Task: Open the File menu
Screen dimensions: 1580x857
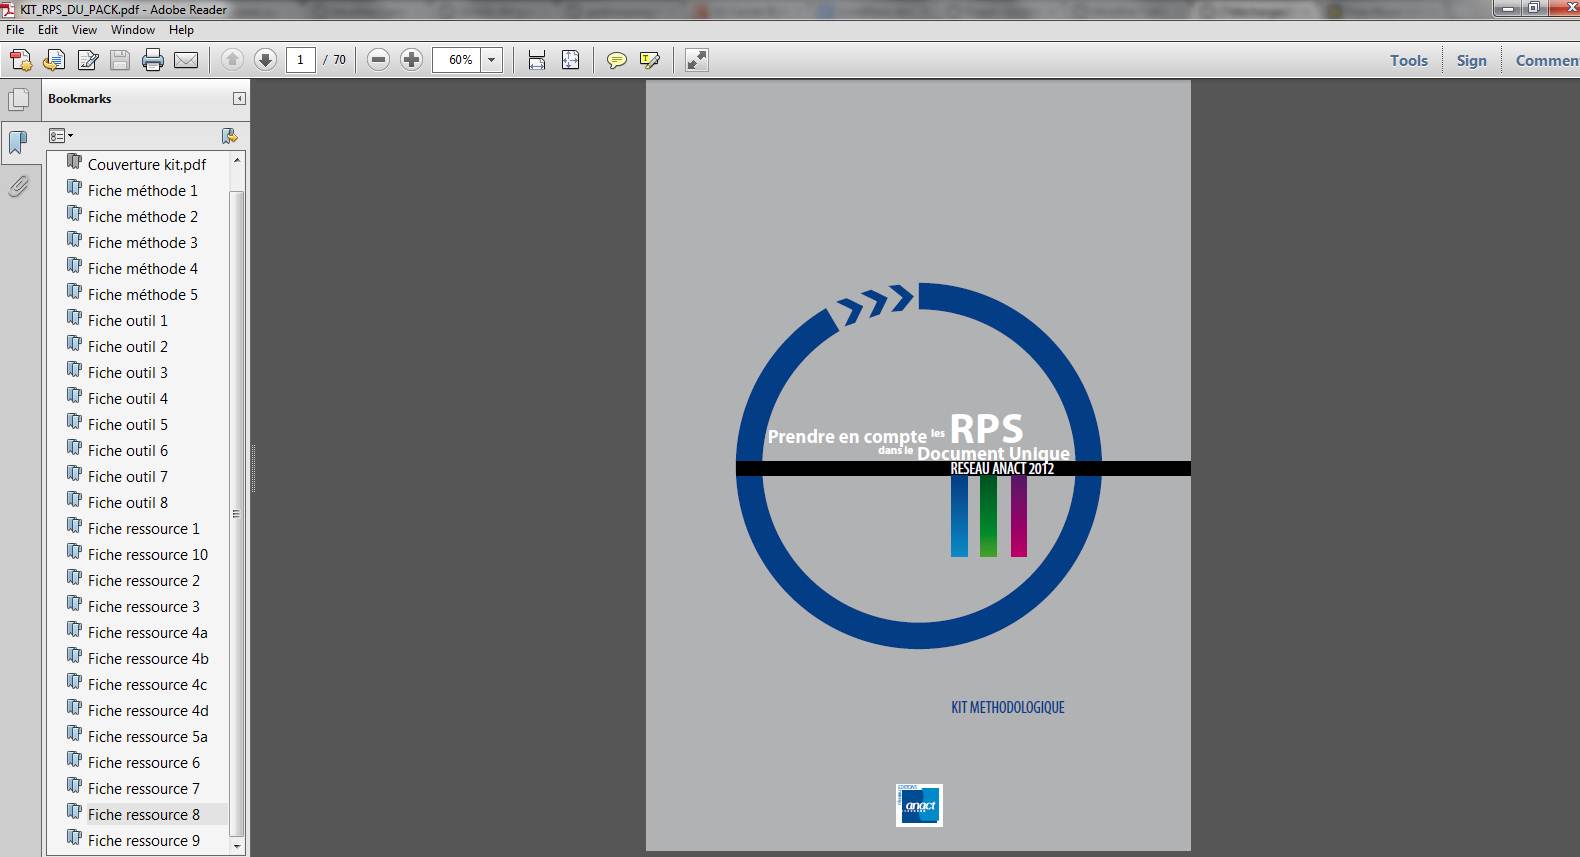Action: (x=15, y=30)
